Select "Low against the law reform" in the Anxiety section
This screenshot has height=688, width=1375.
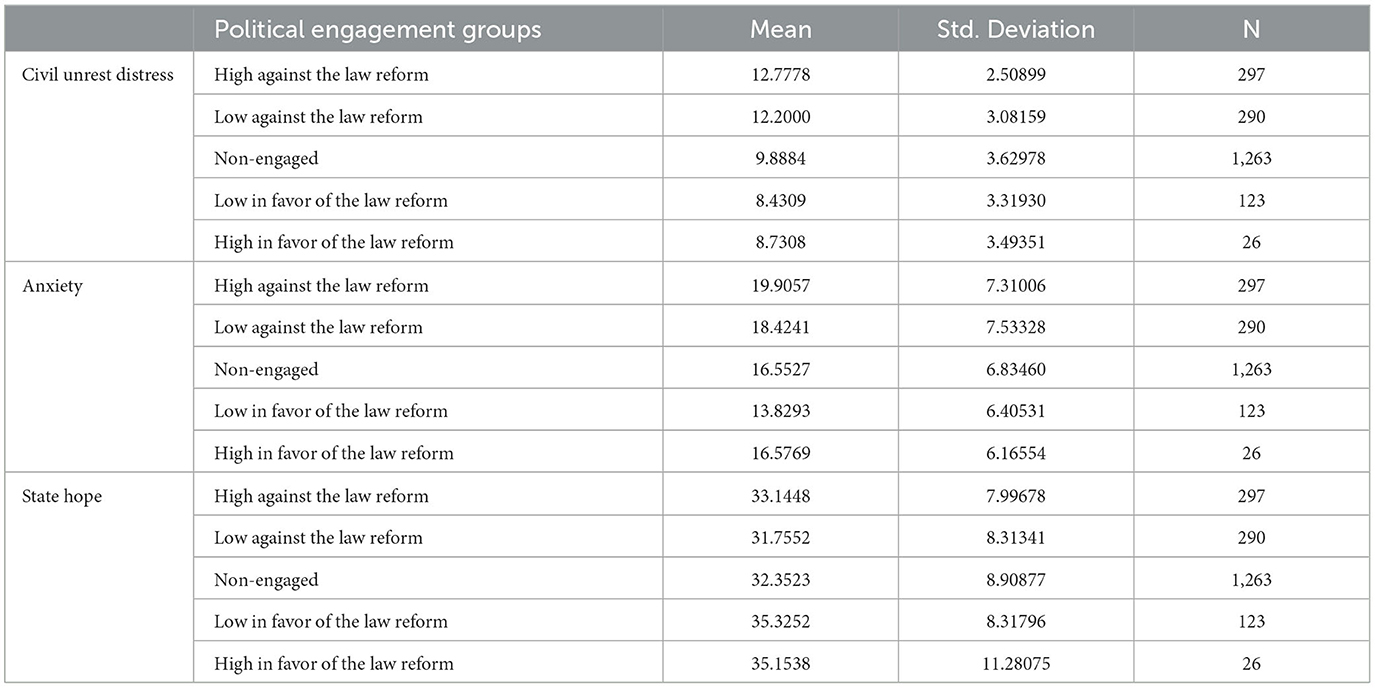click(318, 327)
